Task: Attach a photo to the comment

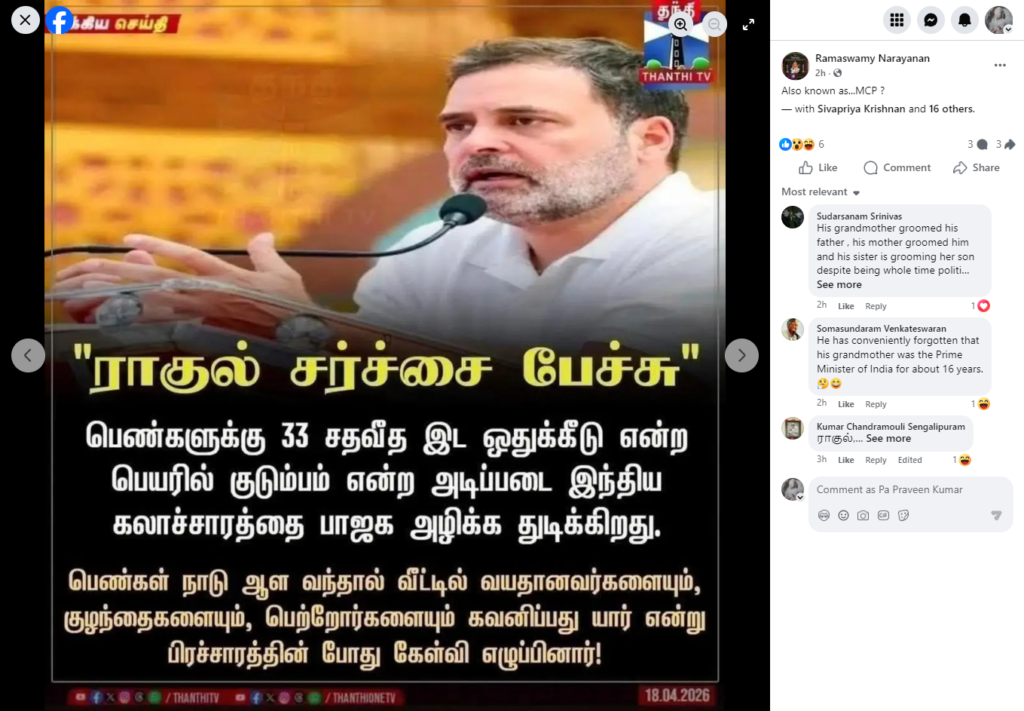Action: [x=863, y=515]
